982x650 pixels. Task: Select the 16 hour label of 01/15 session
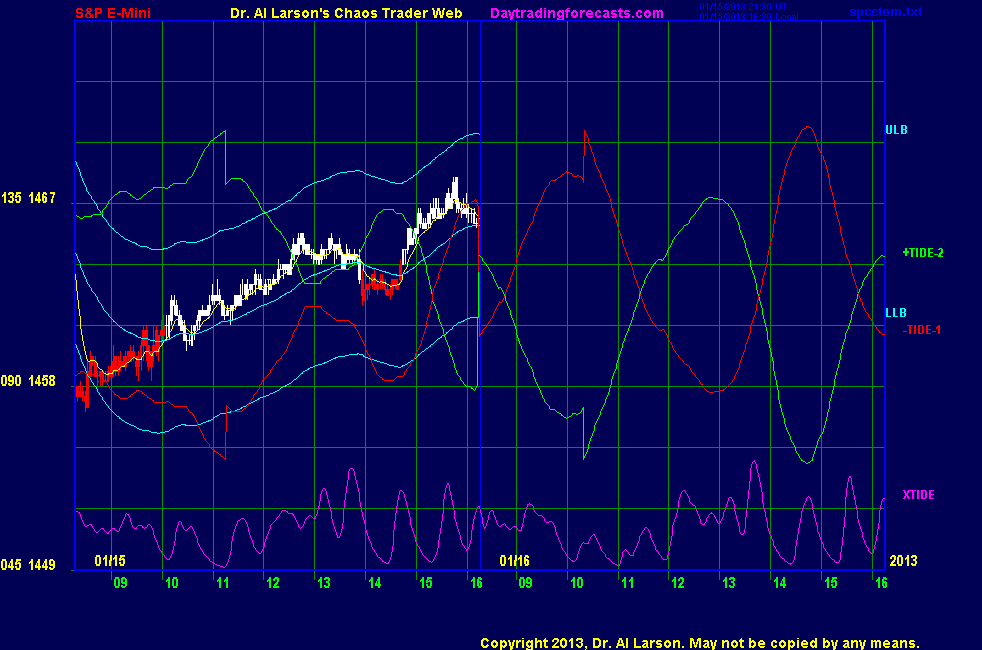476,583
